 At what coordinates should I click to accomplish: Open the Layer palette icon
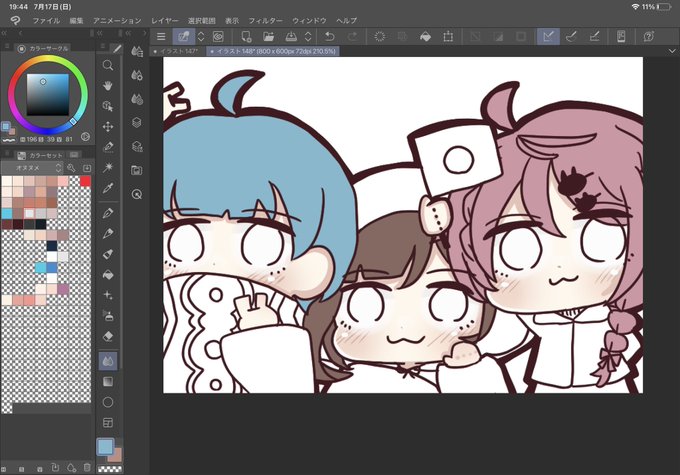point(137,123)
